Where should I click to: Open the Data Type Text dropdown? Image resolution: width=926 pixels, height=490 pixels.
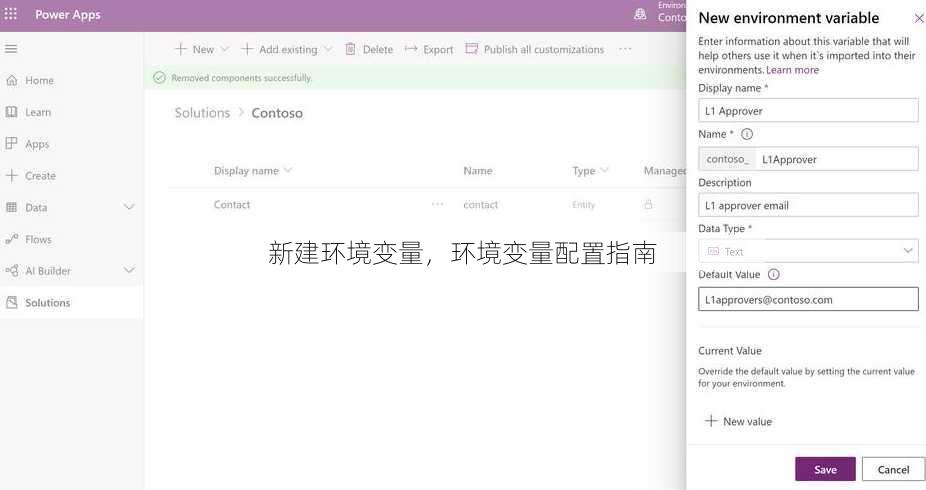point(808,251)
